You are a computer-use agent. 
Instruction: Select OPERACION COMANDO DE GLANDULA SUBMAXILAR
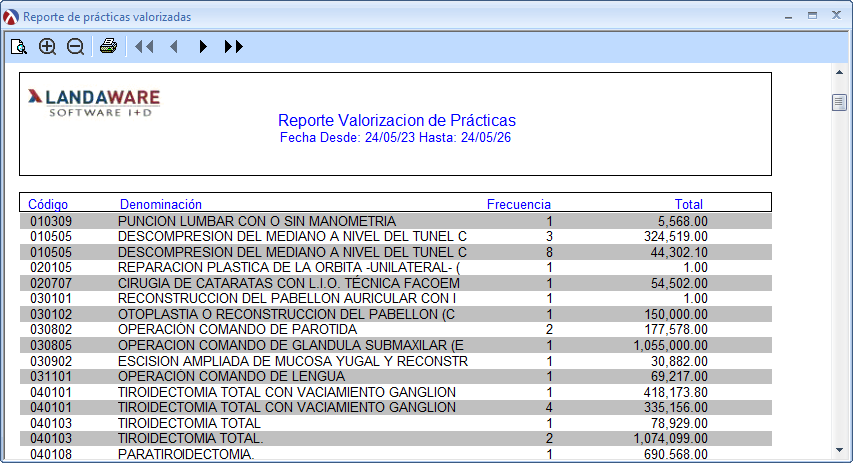coord(290,345)
